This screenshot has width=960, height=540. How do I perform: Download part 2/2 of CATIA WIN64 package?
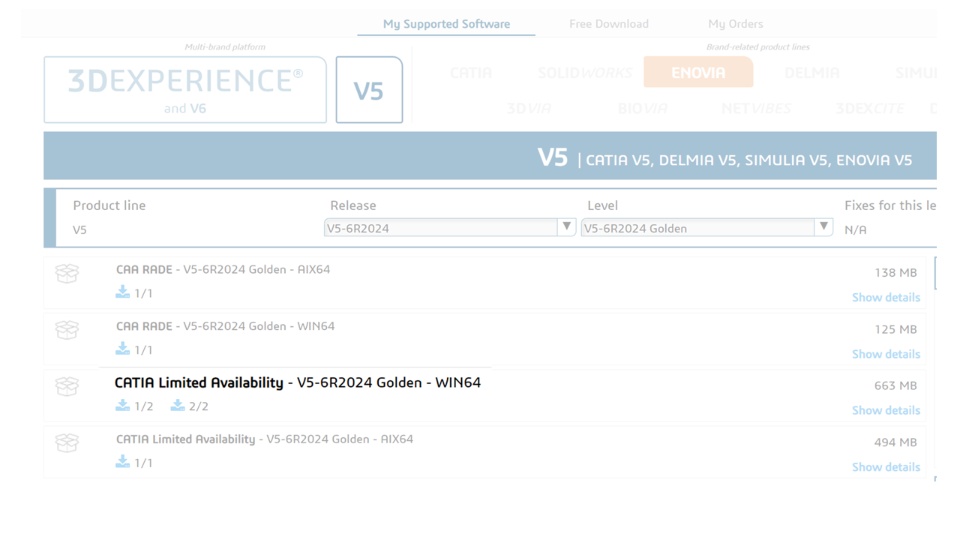(178, 405)
